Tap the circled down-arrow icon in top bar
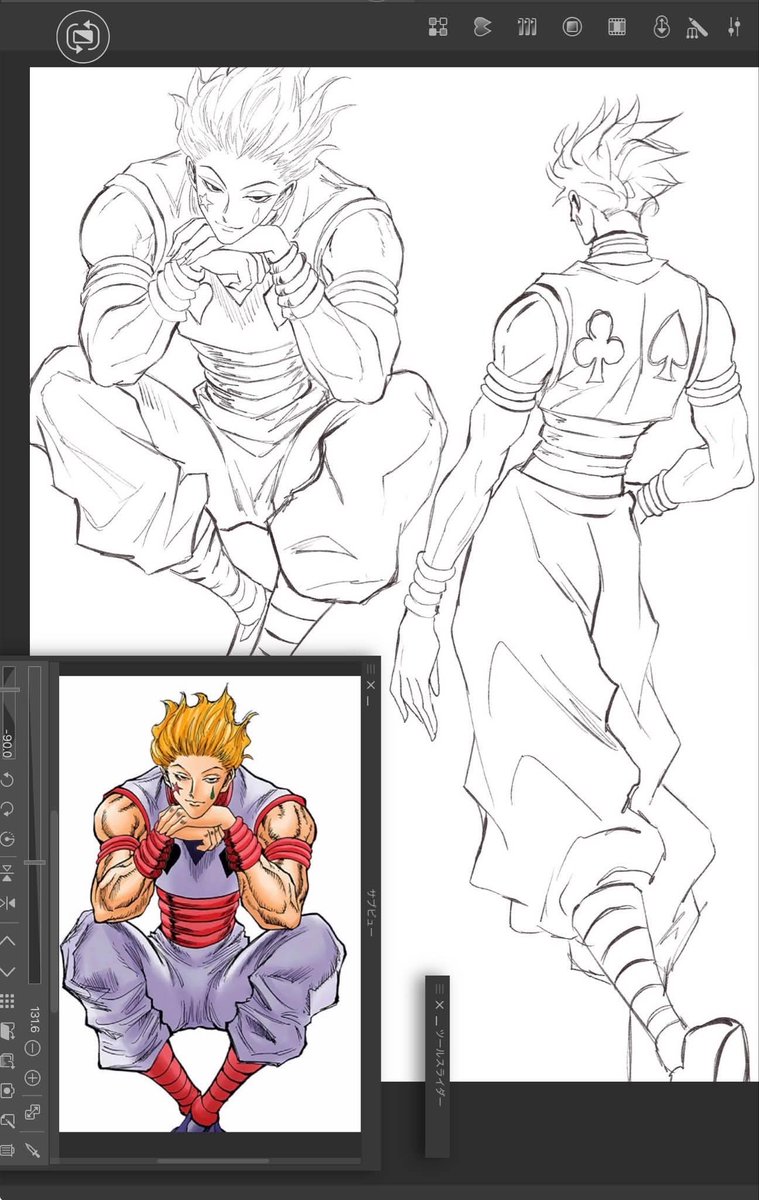 (661, 27)
